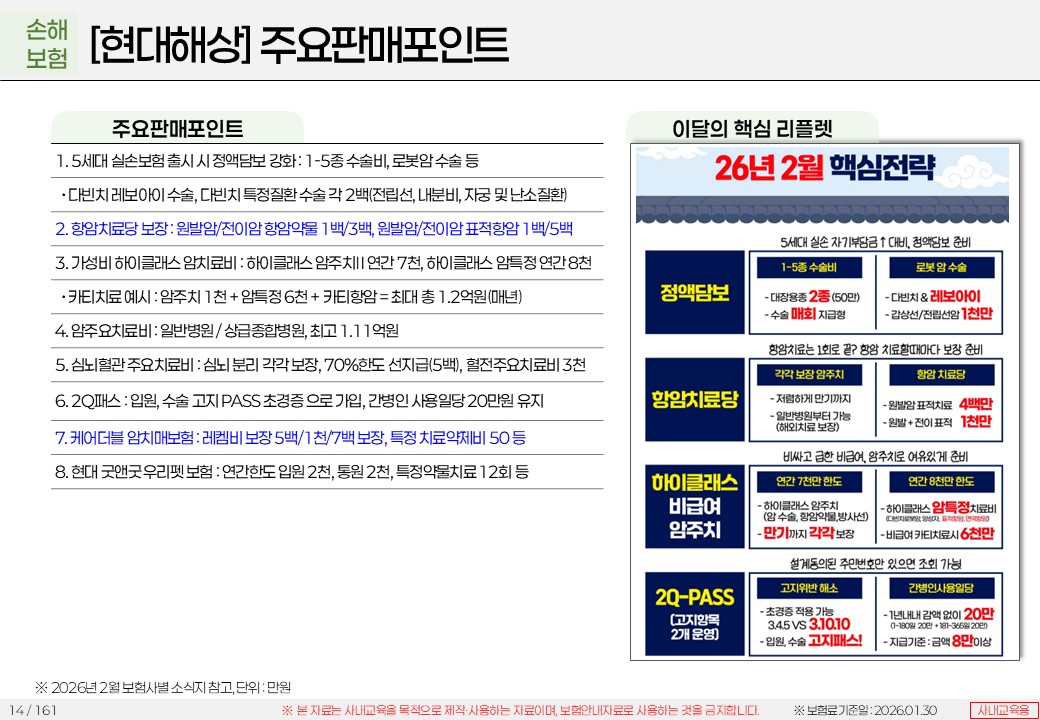The image size is (1040, 720).
Task: Click the green 손해보험 category badge
Action: [x=46, y=44]
